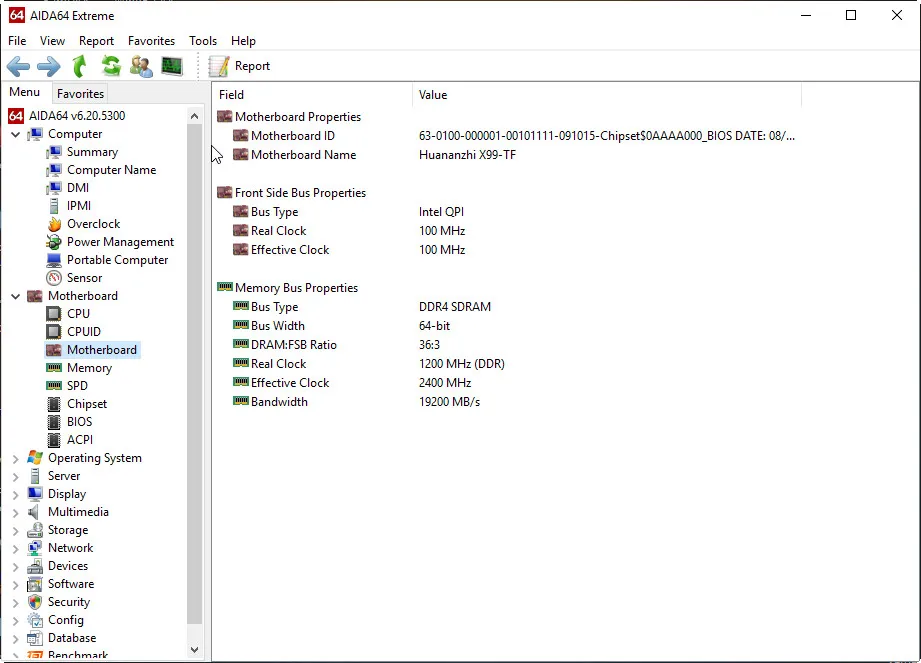Expand the Software node
This screenshot has width=921, height=663.
click(16, 585)
